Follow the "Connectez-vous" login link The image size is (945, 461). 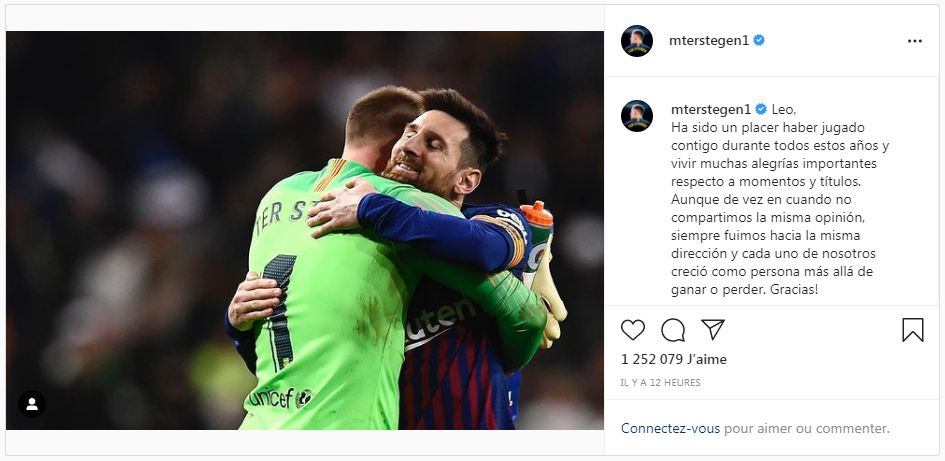coord(670,428)
